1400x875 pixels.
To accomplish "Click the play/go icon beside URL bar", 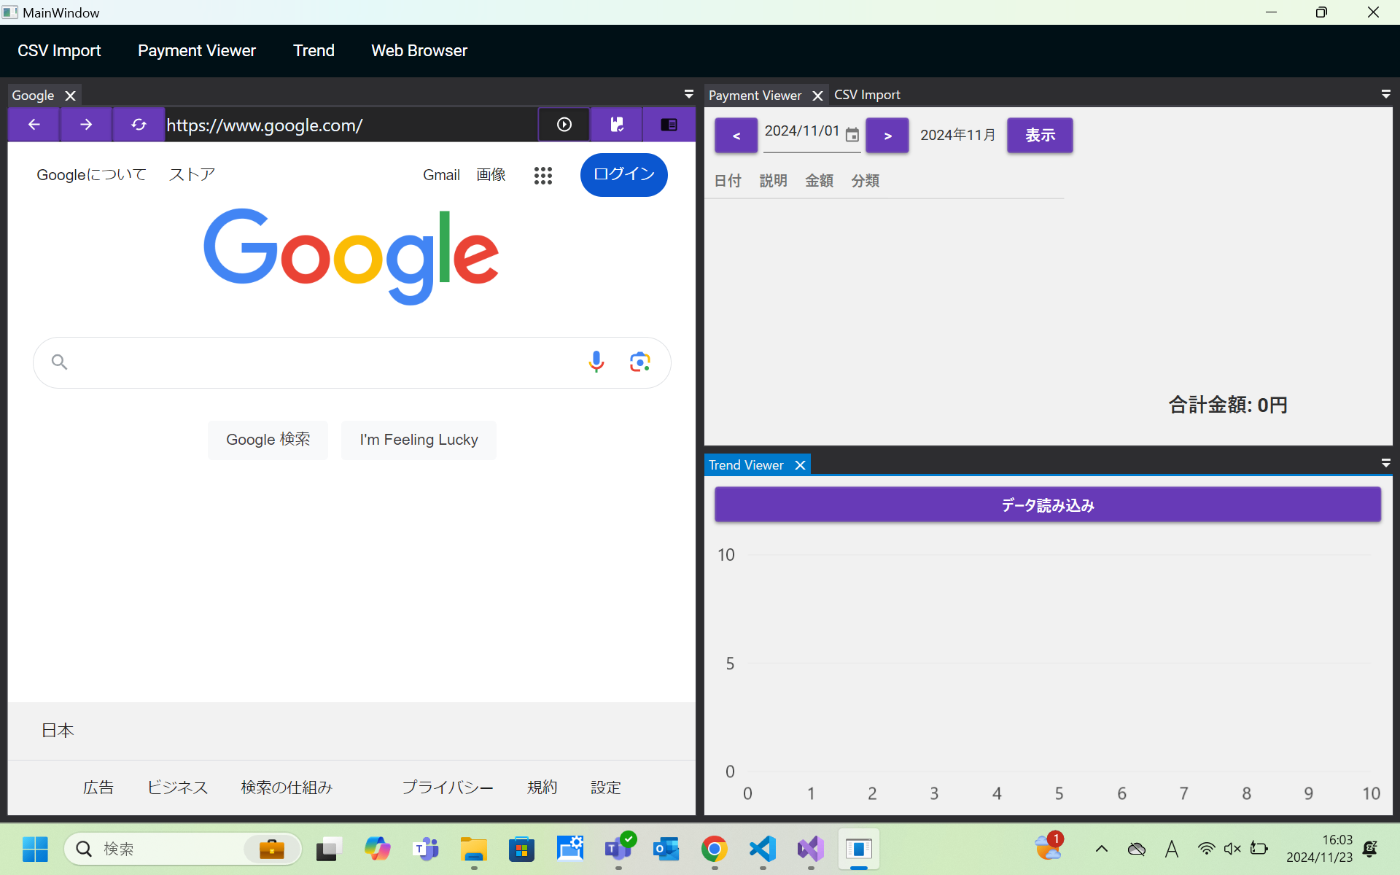I will pyautogui.click(x=564, y=125).
